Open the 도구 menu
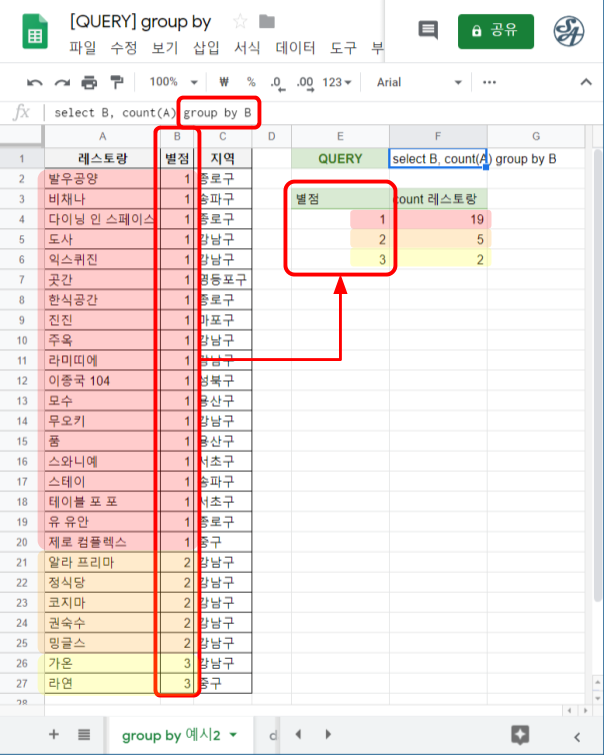The height and width of the screenshot is (755, 604). [x=343, y=48]
